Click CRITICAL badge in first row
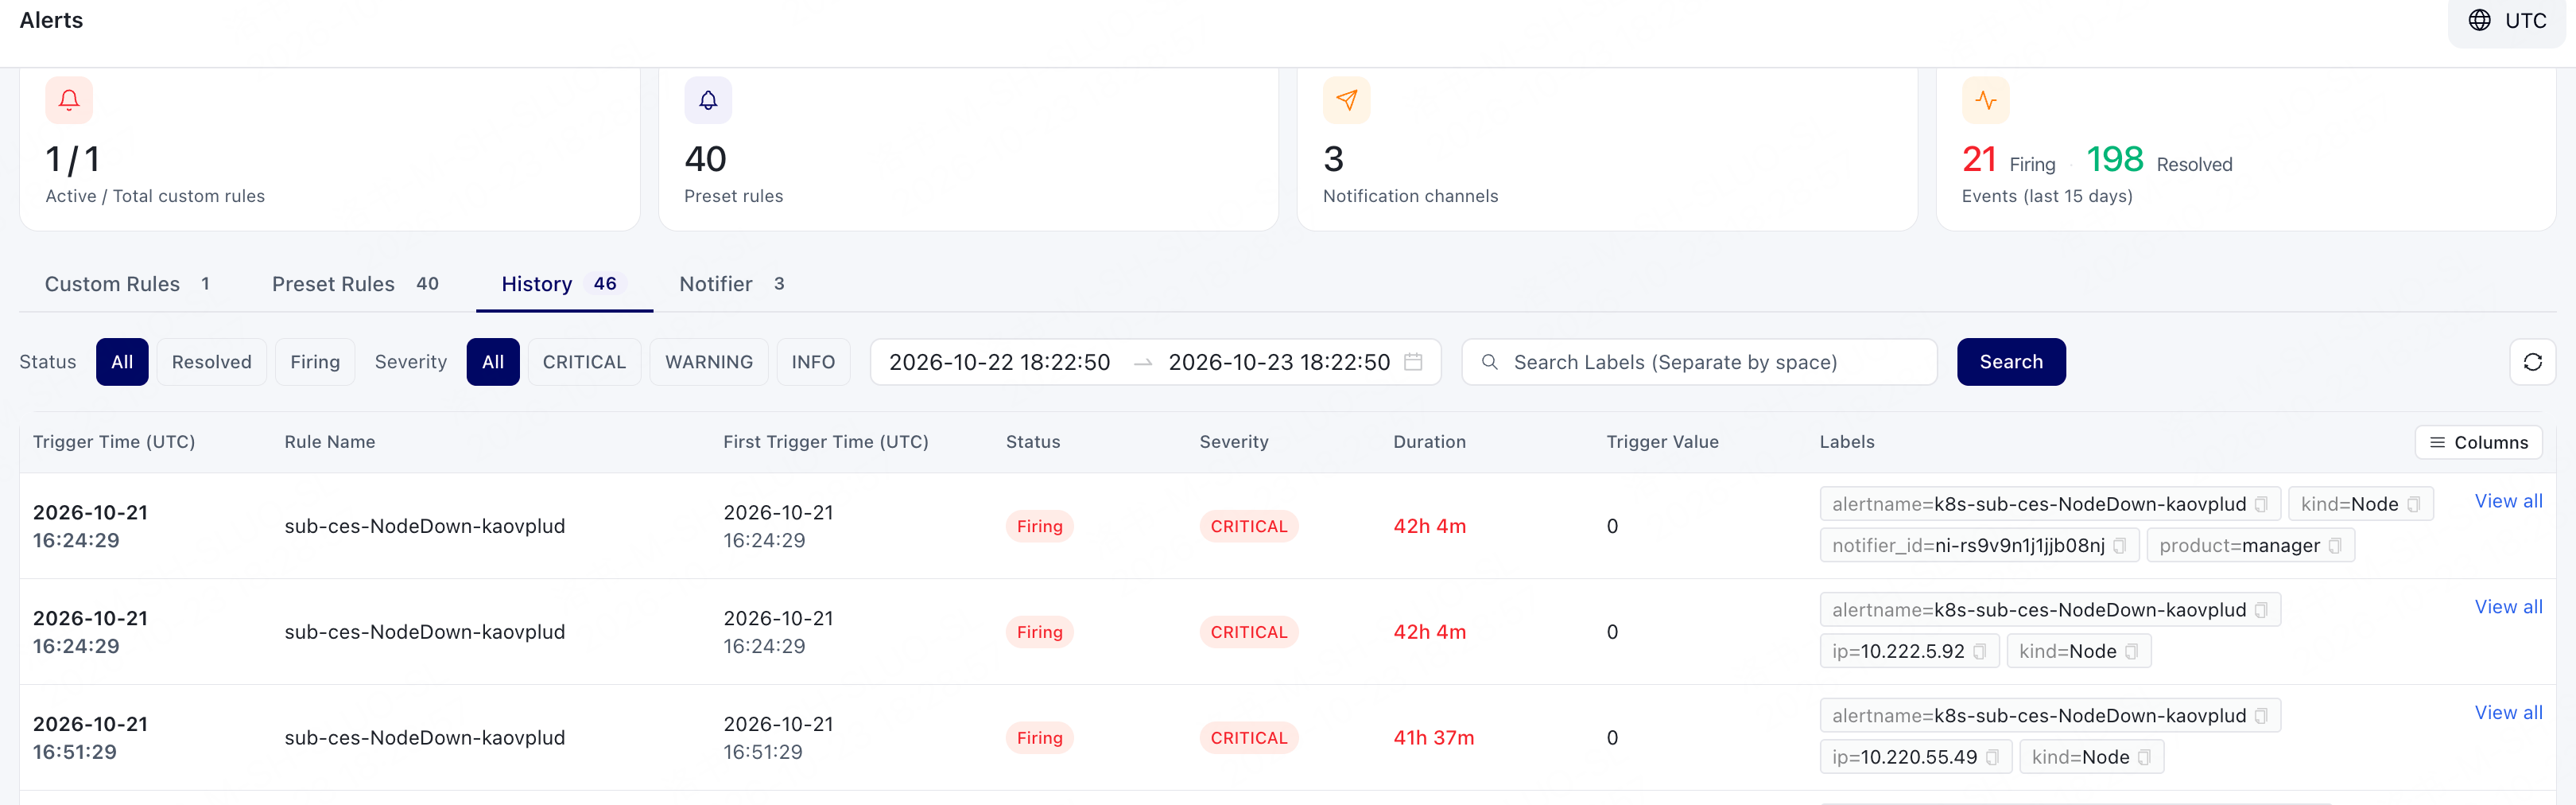The image size is (2576, 805). 1249,526
